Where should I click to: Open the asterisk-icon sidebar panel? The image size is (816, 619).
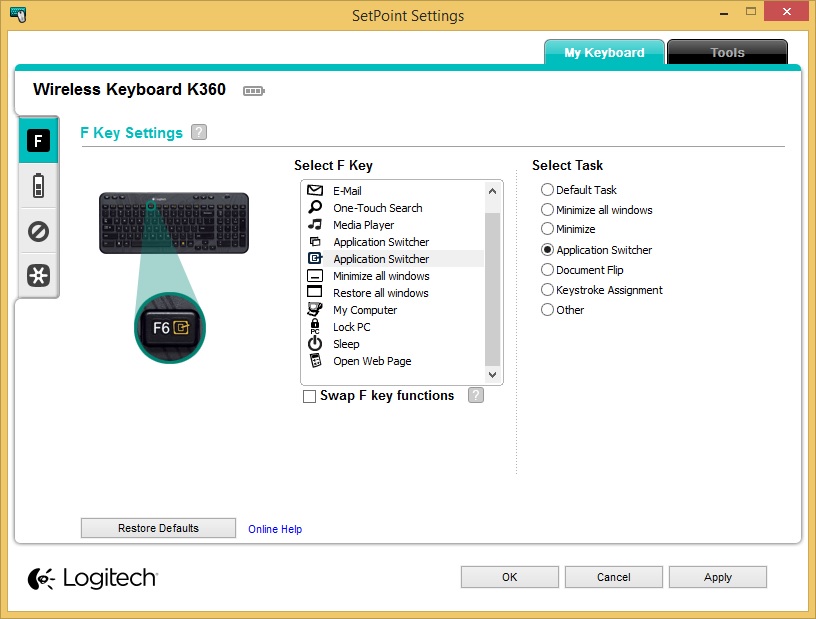(39, 275)
